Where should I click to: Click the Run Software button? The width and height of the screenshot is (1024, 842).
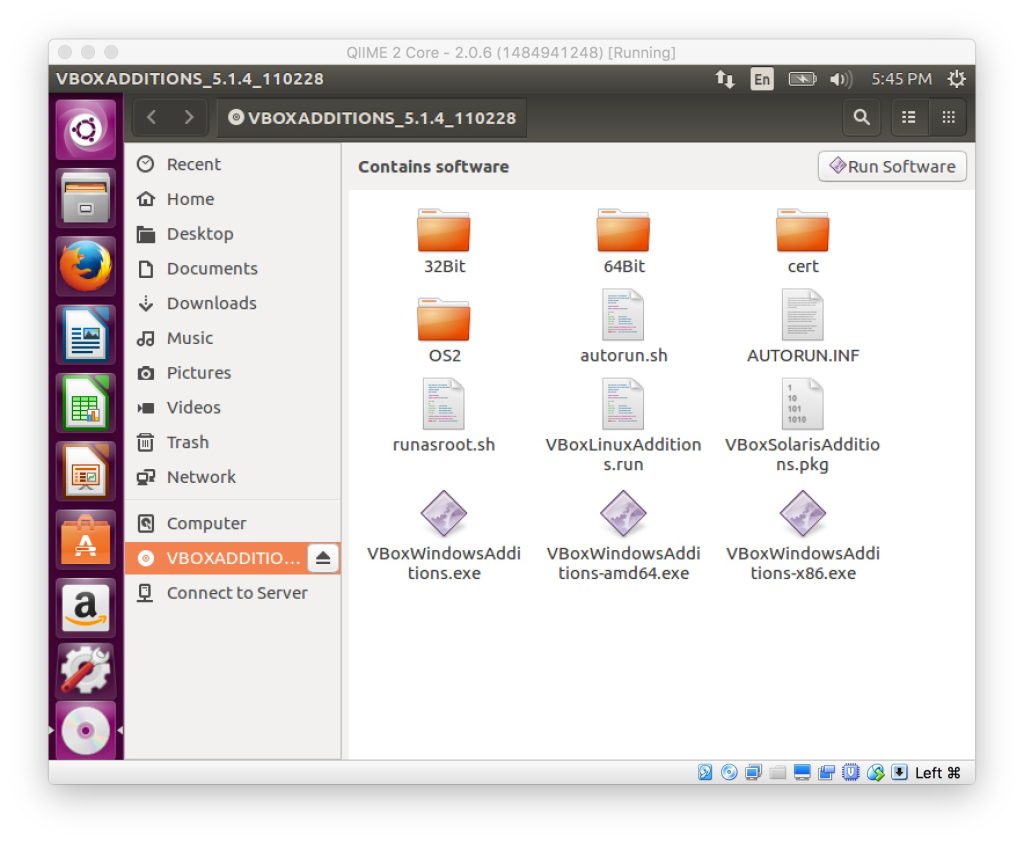pyautogui.click(x=892, y=167)
